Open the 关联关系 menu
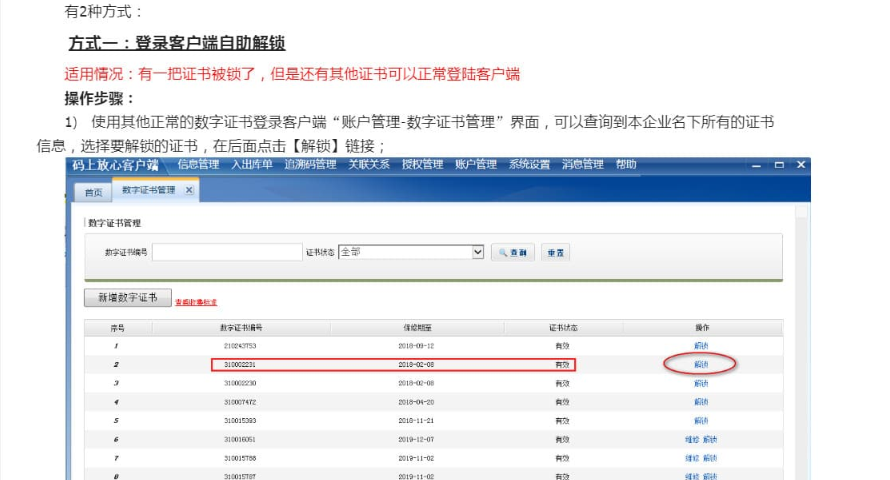This screenshot has height=480, width=890. 369,165
